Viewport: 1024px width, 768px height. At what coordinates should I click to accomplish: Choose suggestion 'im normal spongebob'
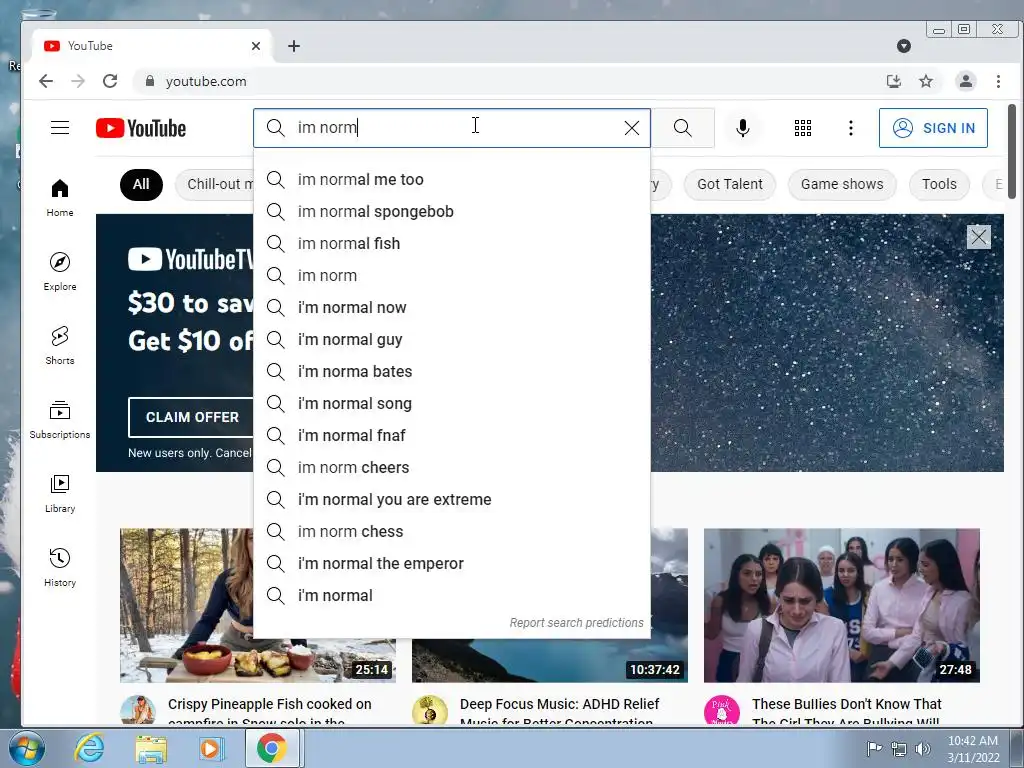point(452,212)
